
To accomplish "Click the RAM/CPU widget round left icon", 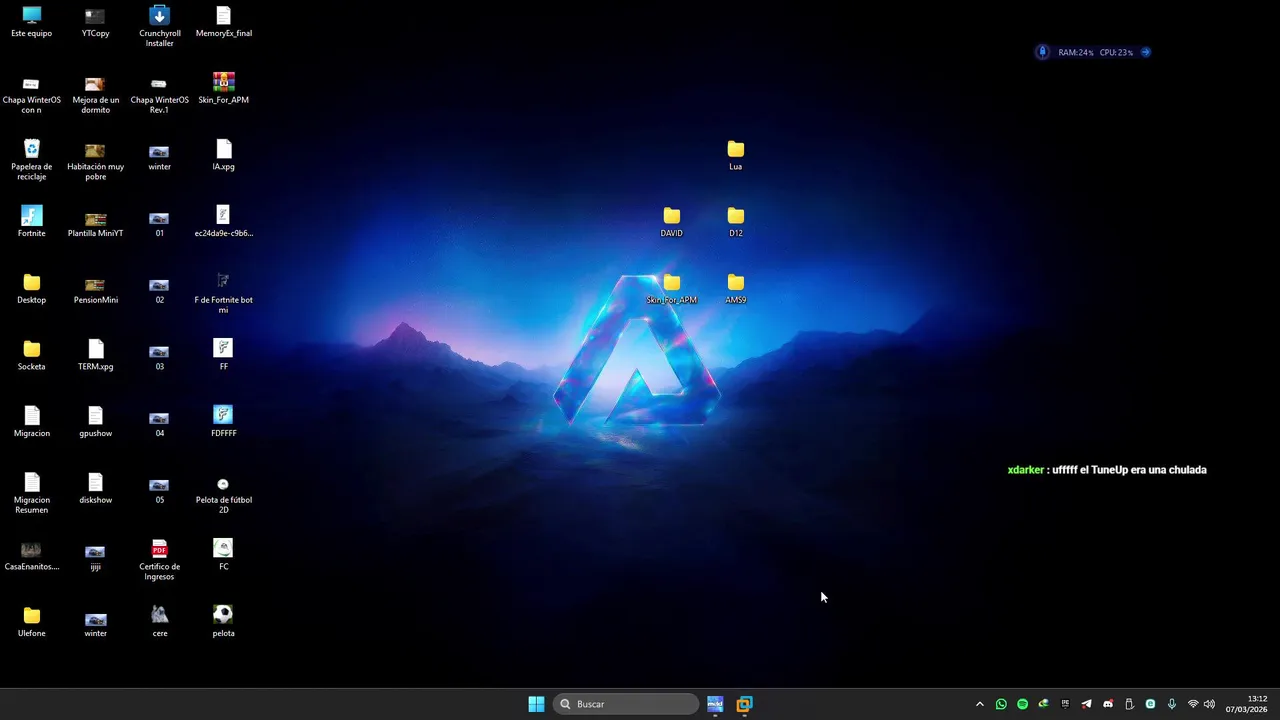I will click(1042, 52).
